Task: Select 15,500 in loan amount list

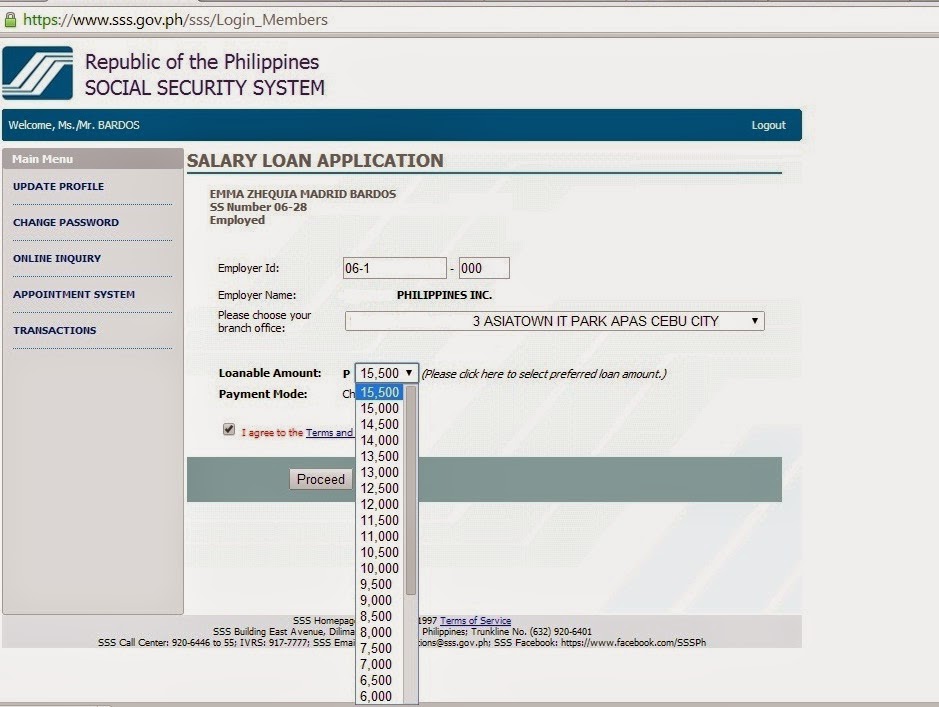Action: [x=380, y=392]
